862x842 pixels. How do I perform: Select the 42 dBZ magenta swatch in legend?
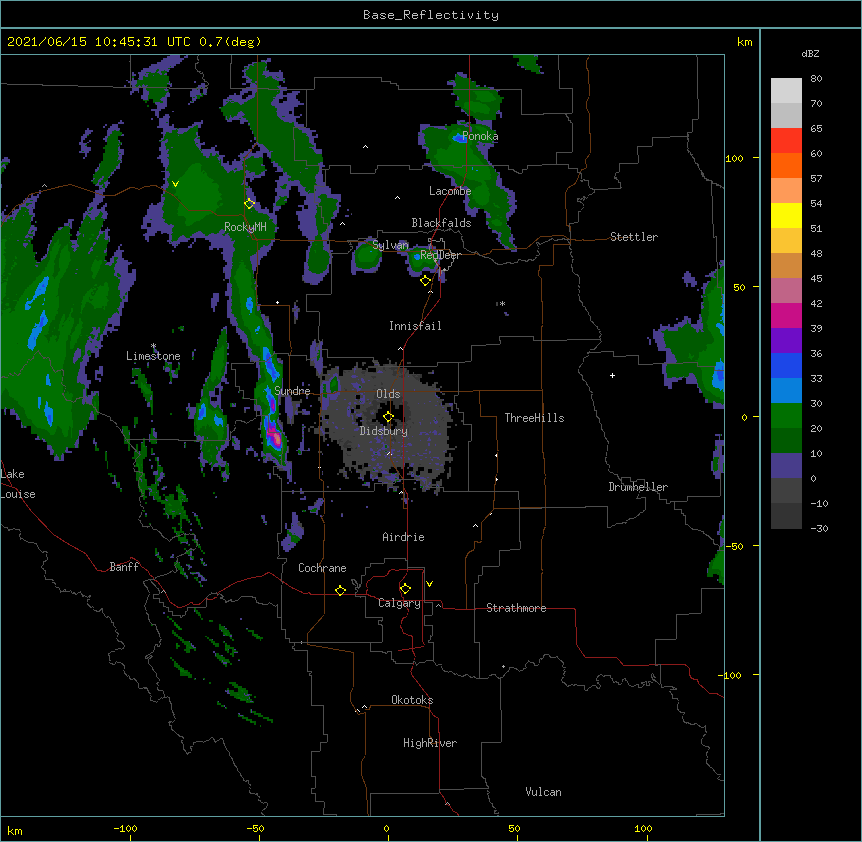click(786, 315)
